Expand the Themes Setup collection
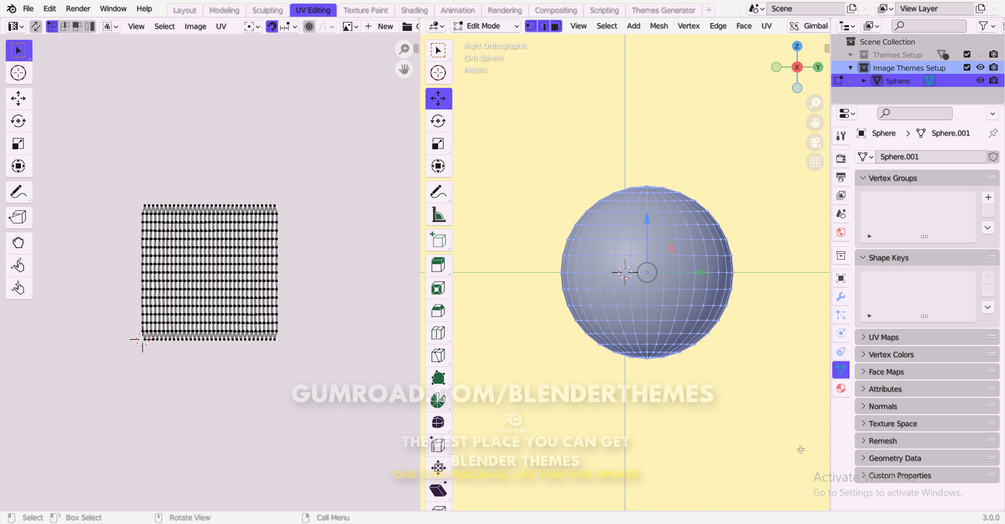The height and width of the screenshot is (524, 1005). 851,54
